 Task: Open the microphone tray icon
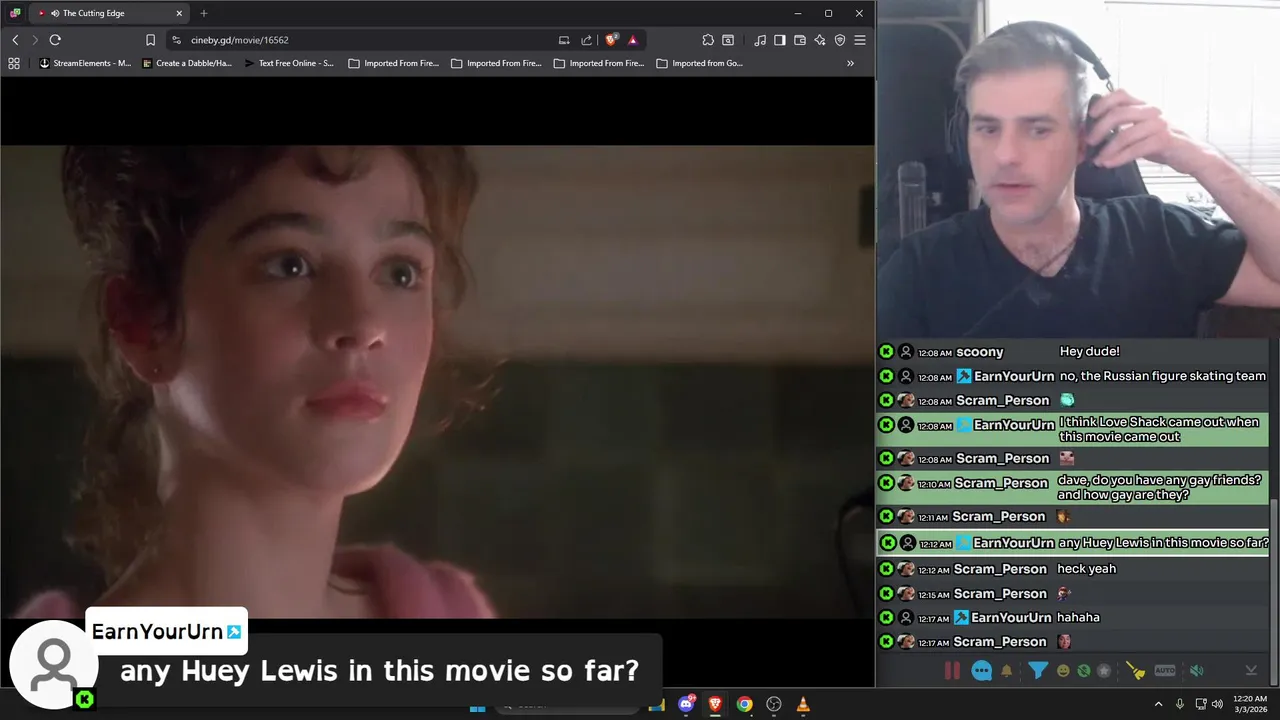coord(1180,704)
